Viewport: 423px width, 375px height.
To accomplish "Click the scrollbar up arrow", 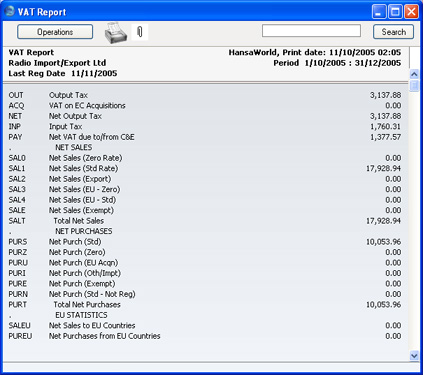I will tap(414, 74).
